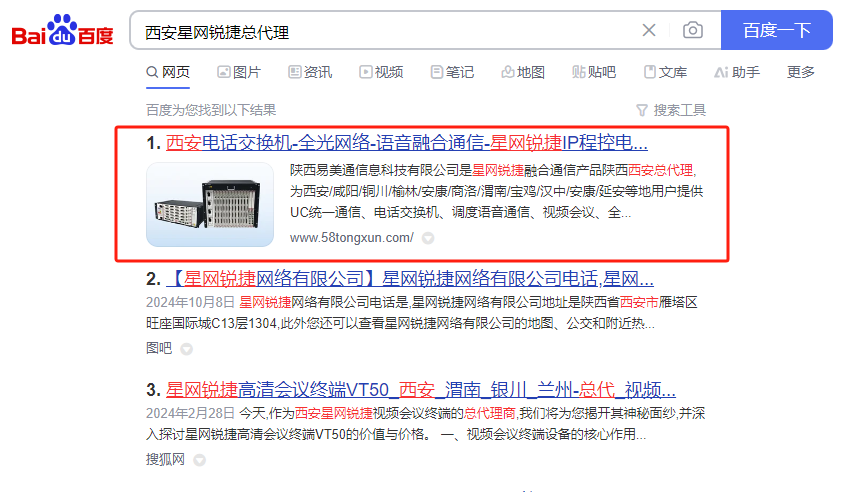The image size is (844, 492).
Task: Open the AI 助手 tab
Action: [737, 72]
